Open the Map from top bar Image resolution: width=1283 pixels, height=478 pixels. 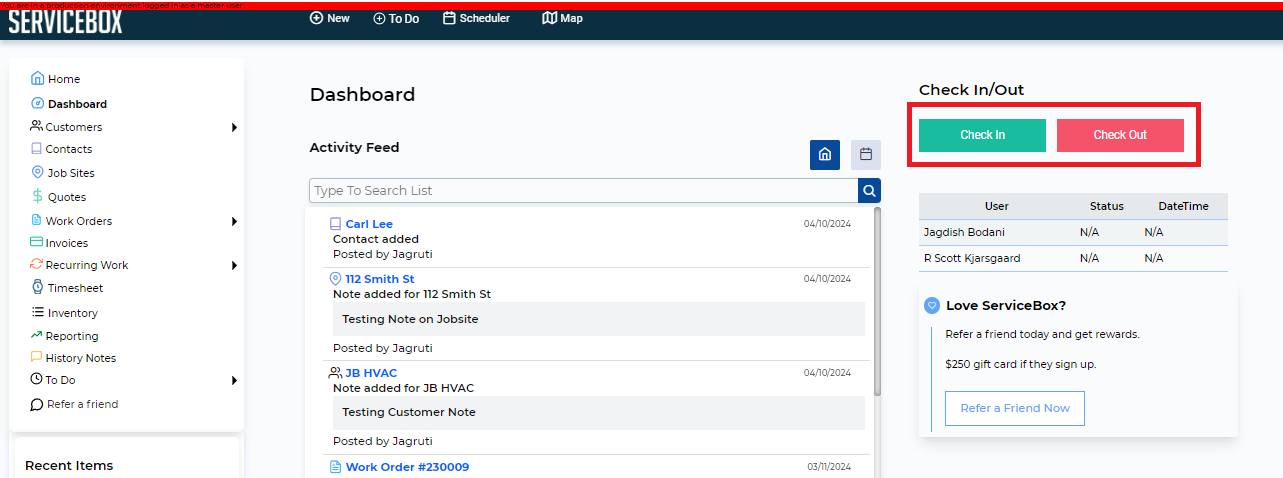click(x=563, y=18)
